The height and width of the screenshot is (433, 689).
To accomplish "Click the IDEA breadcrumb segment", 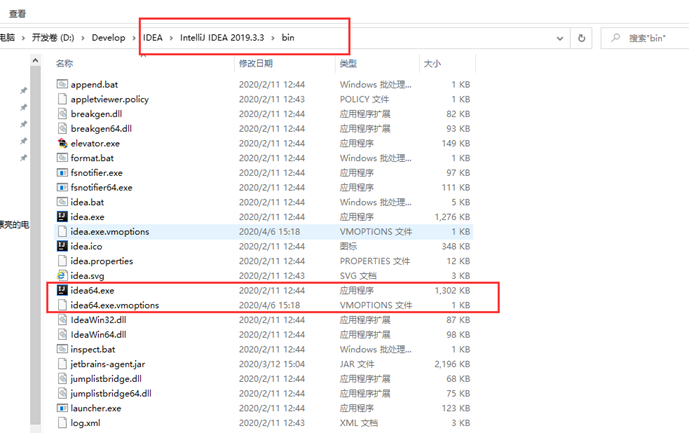I will [153, 38].
